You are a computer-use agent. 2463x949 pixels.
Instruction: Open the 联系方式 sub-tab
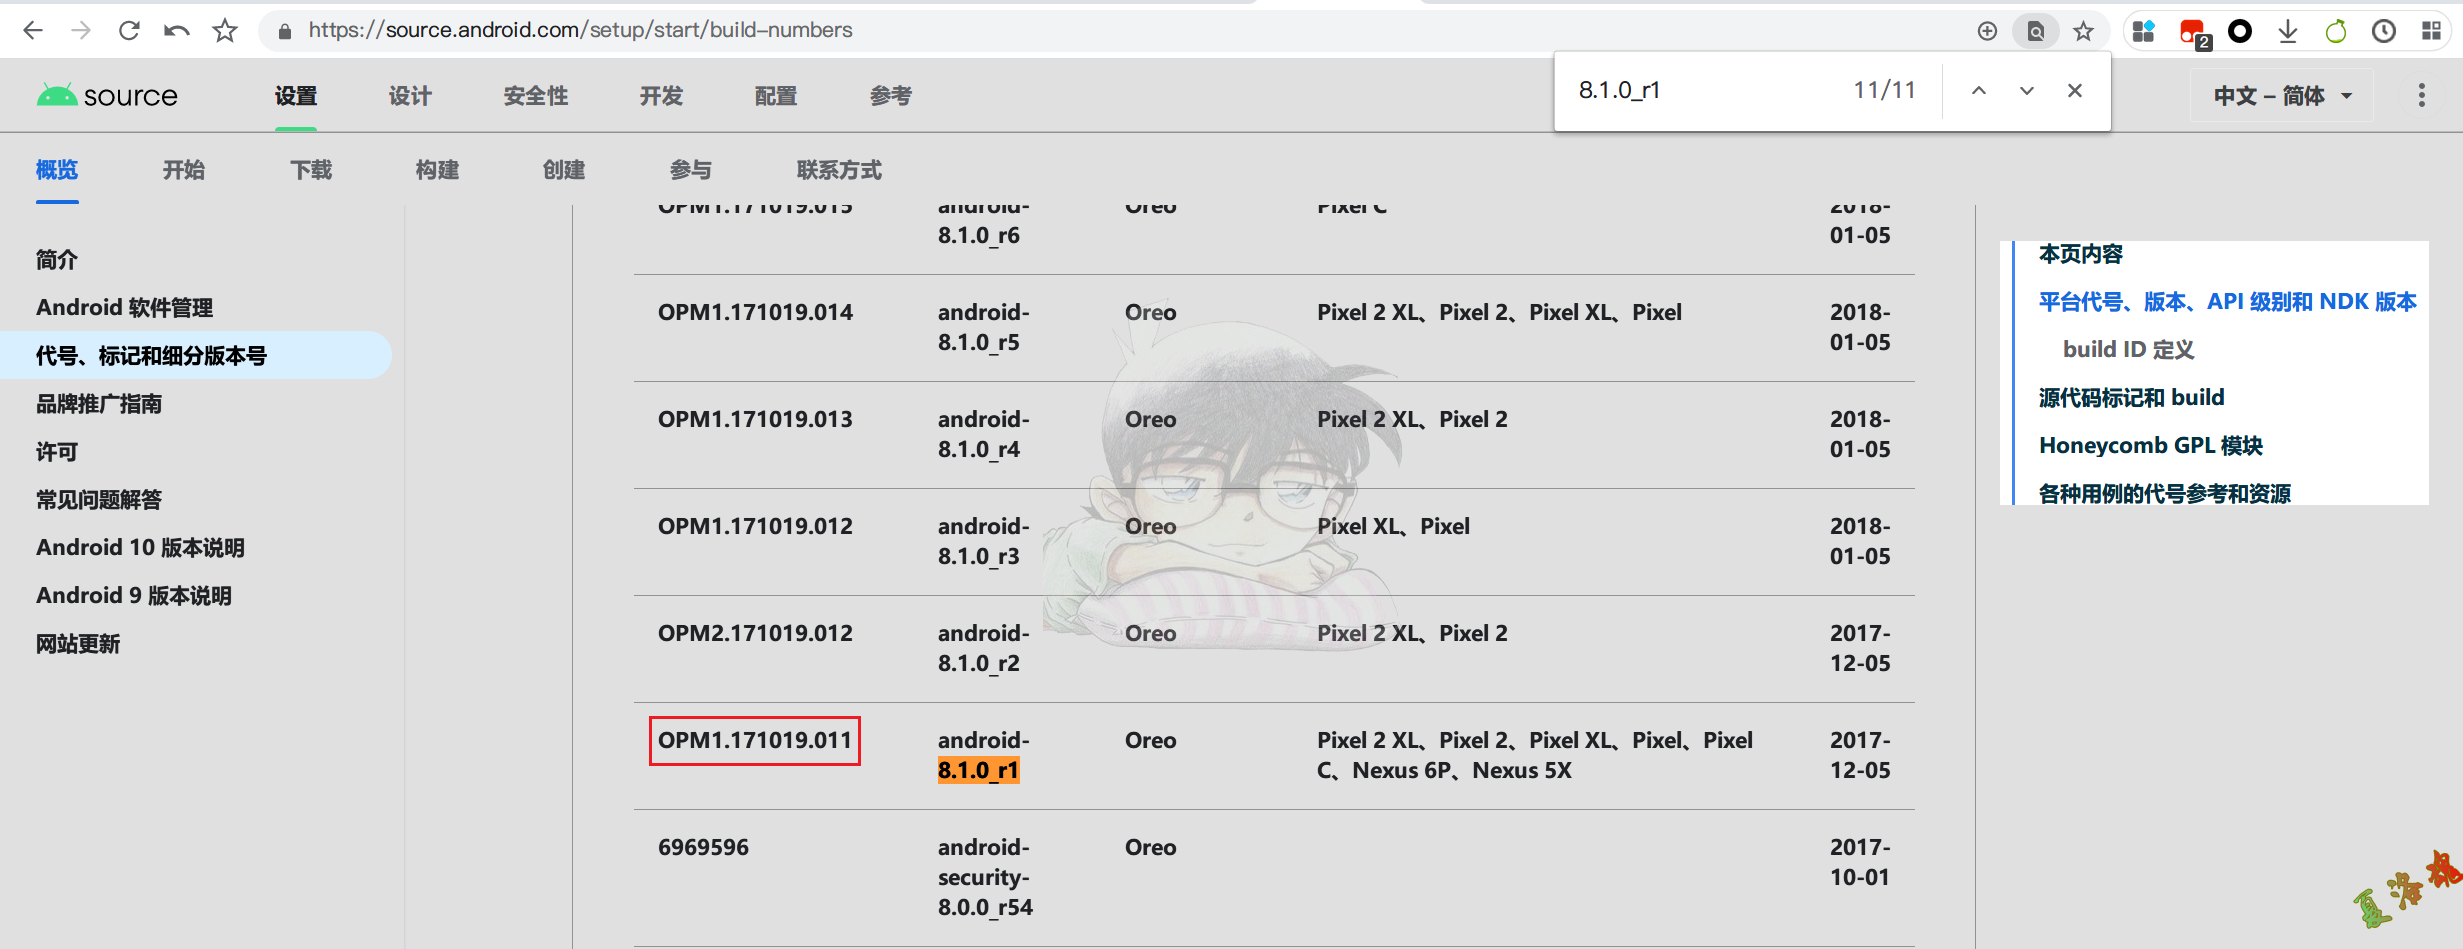(838, 170)
